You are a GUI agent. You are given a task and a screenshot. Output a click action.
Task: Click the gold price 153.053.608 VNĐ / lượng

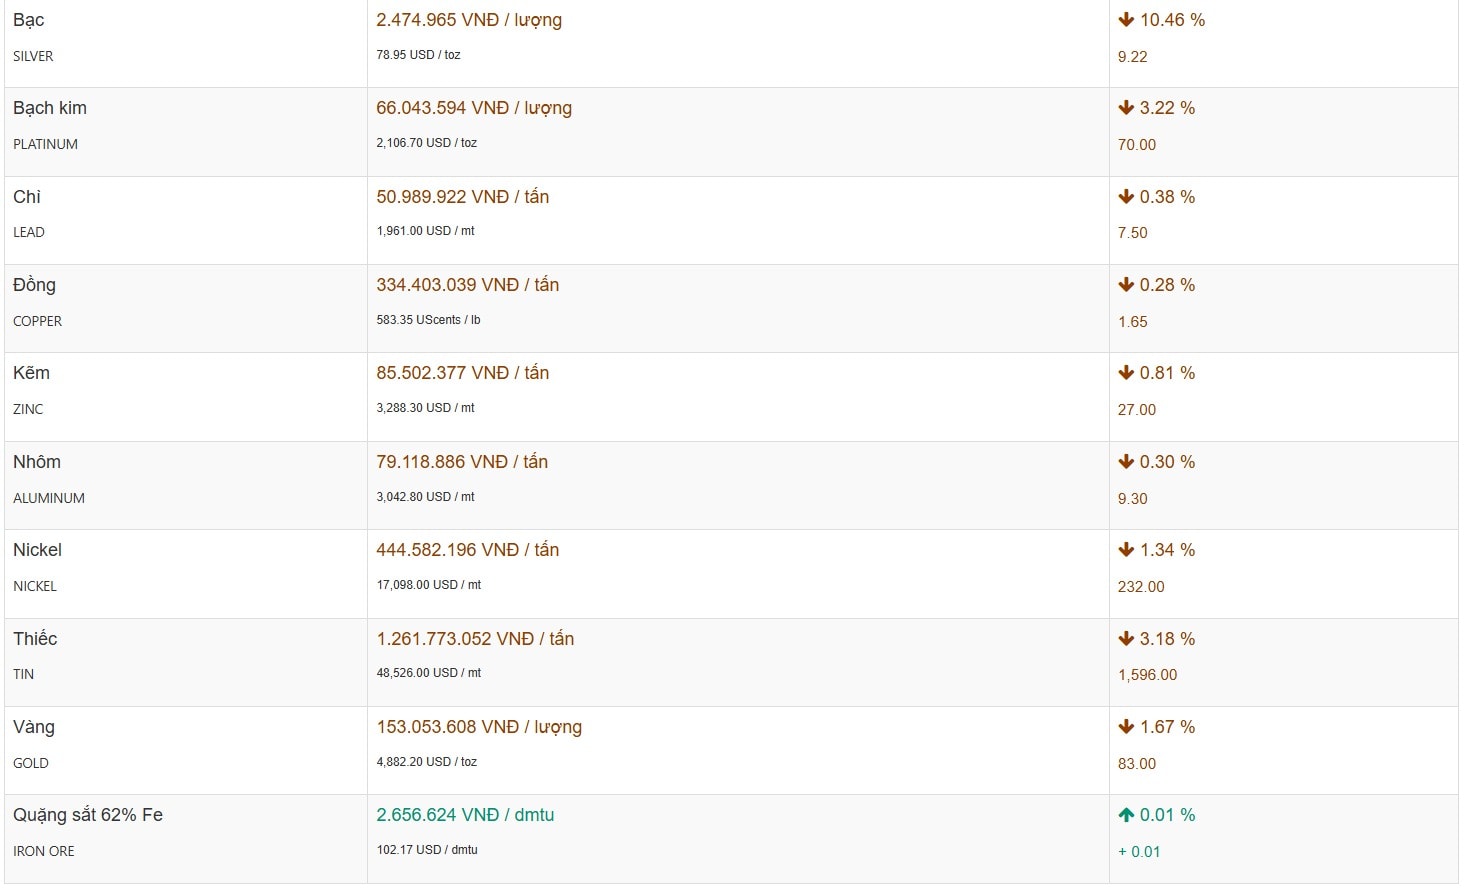point(479,727)
